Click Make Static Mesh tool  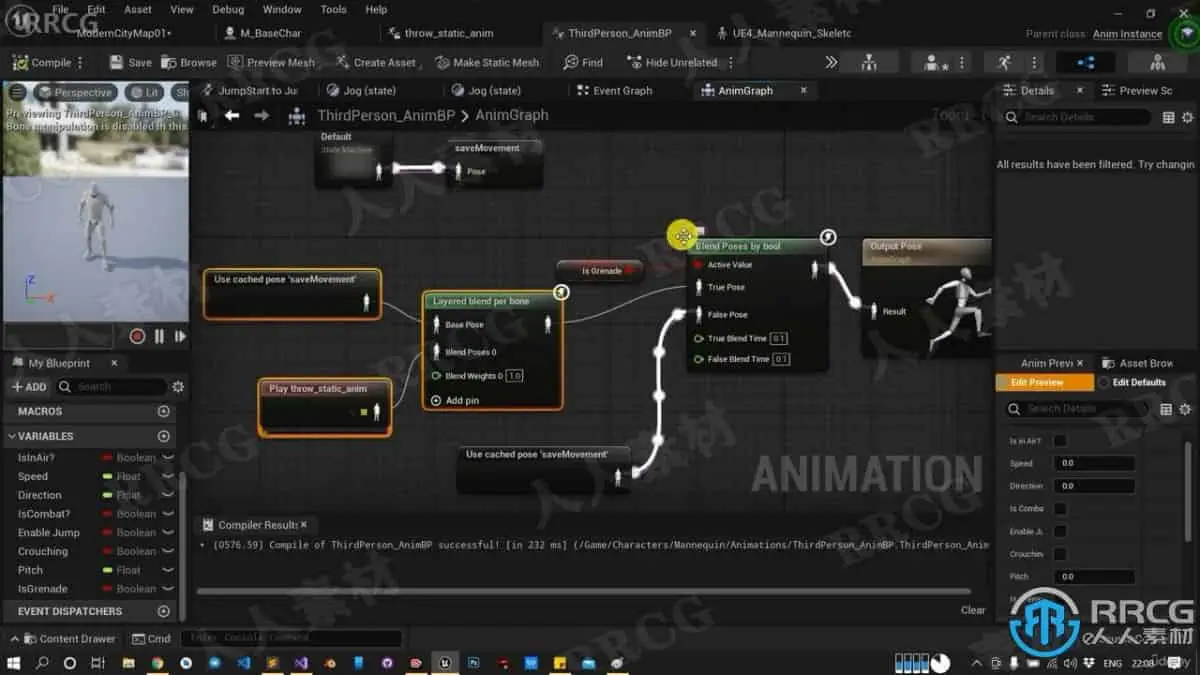488,62
